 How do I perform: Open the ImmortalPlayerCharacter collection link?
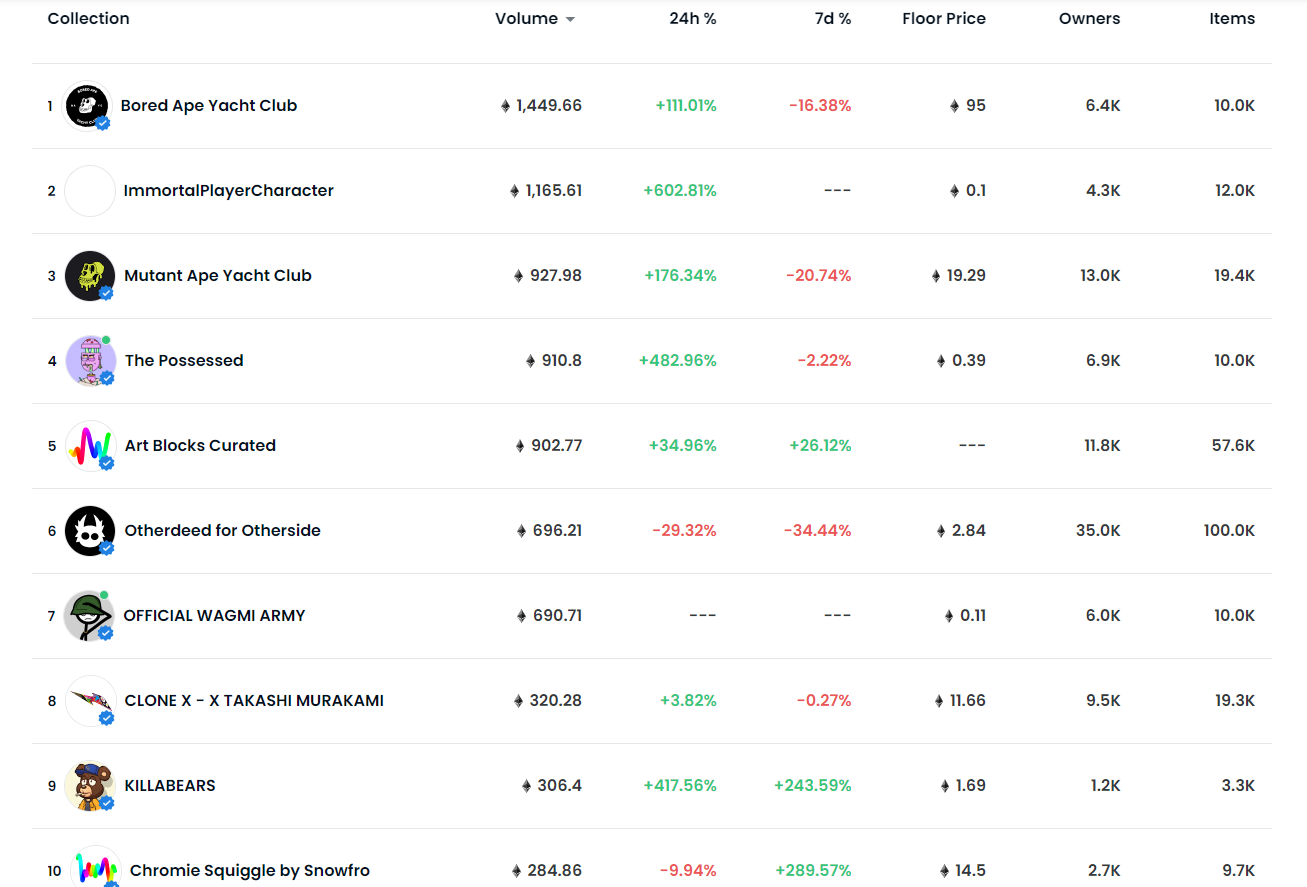pos(229,191)
